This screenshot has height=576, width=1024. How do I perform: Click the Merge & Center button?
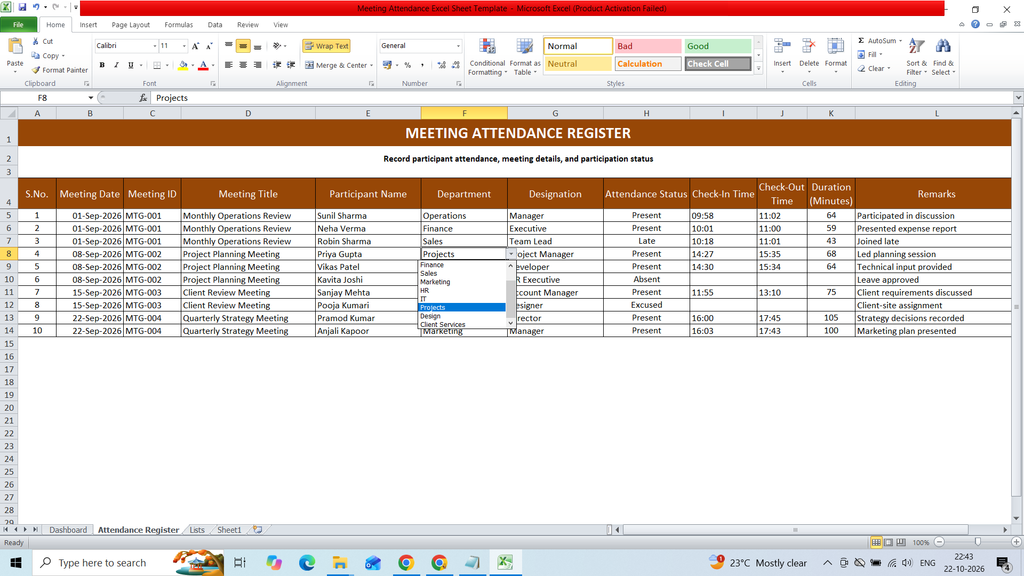[x=336, y=65]
